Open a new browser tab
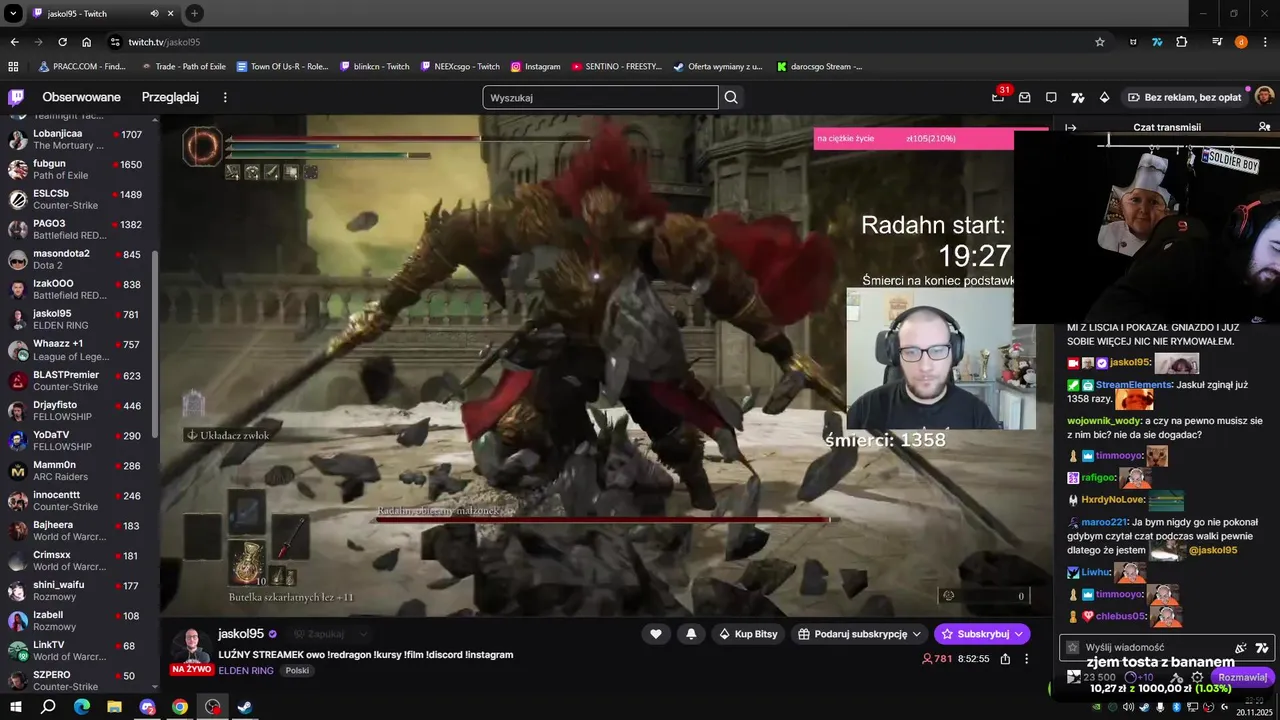Screen dimensions: 1280x720 [x=194, y=14]
